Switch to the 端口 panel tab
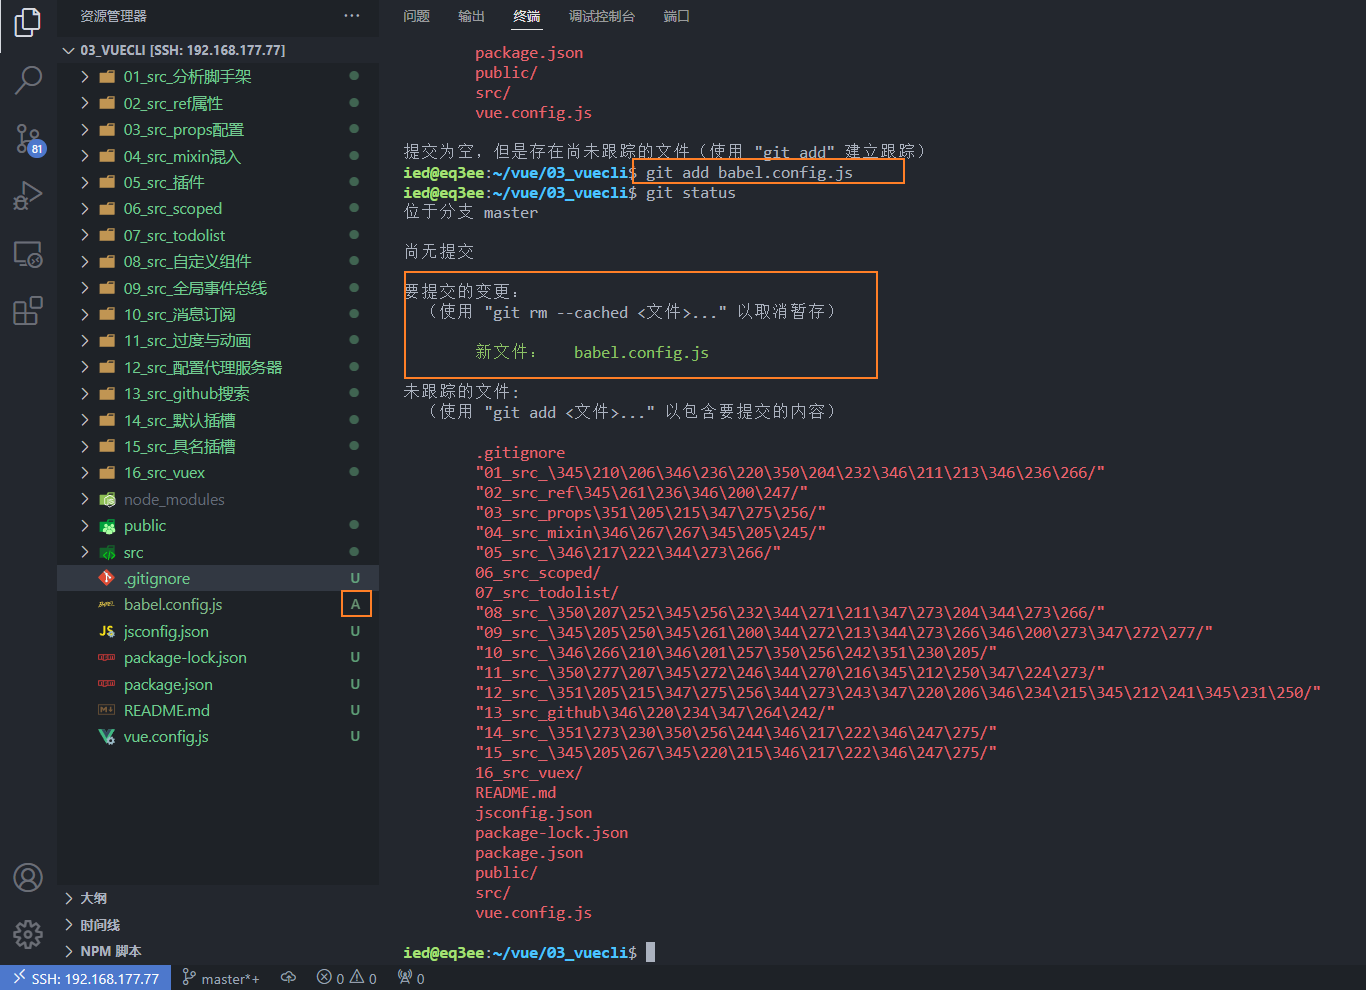 [x=677, y=16]
